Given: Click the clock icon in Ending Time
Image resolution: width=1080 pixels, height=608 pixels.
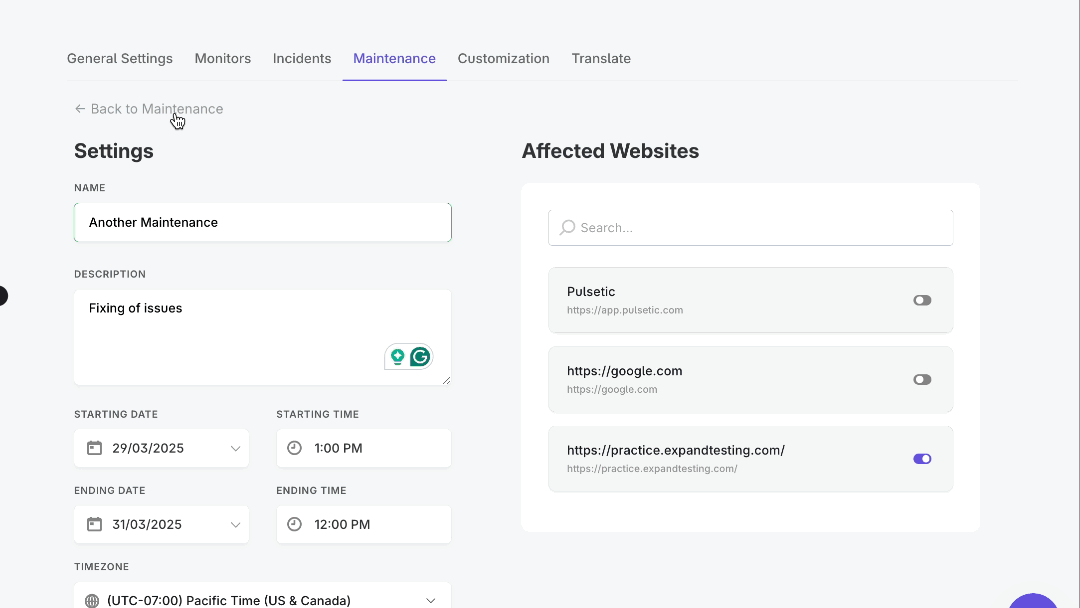Looking at the screenshot, I should [294, 525].
